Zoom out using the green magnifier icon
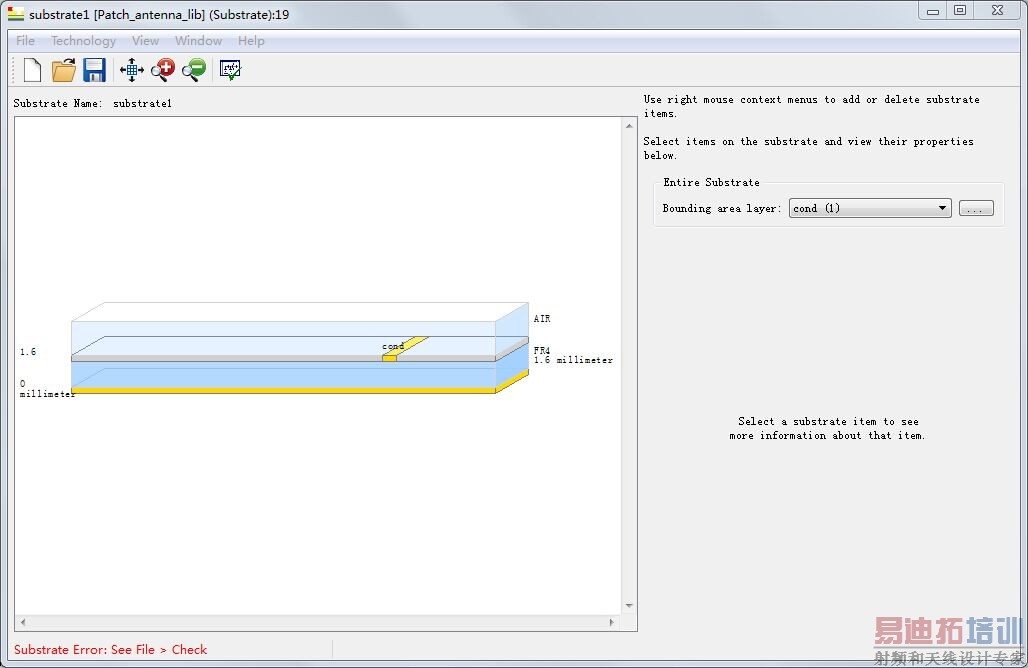The width and height of the screenshot is (1028, 668). coord(193,70)
